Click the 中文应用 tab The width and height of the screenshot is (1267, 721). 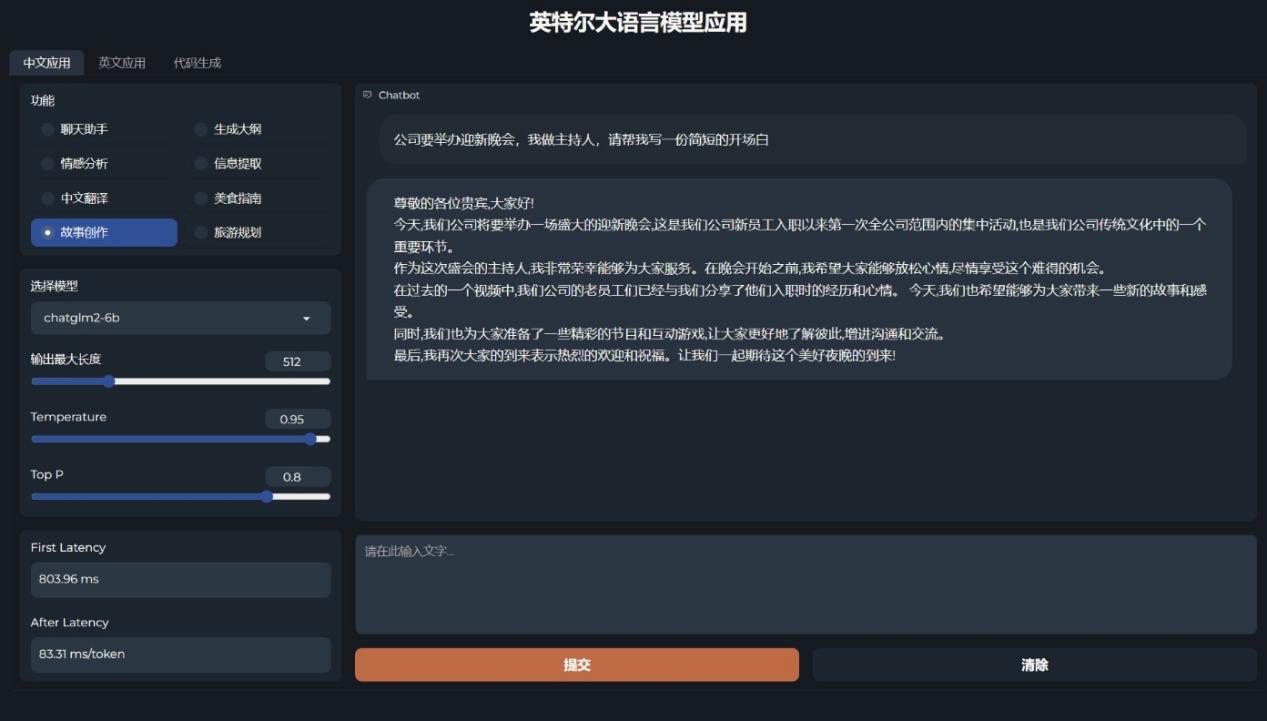(44, 61)
